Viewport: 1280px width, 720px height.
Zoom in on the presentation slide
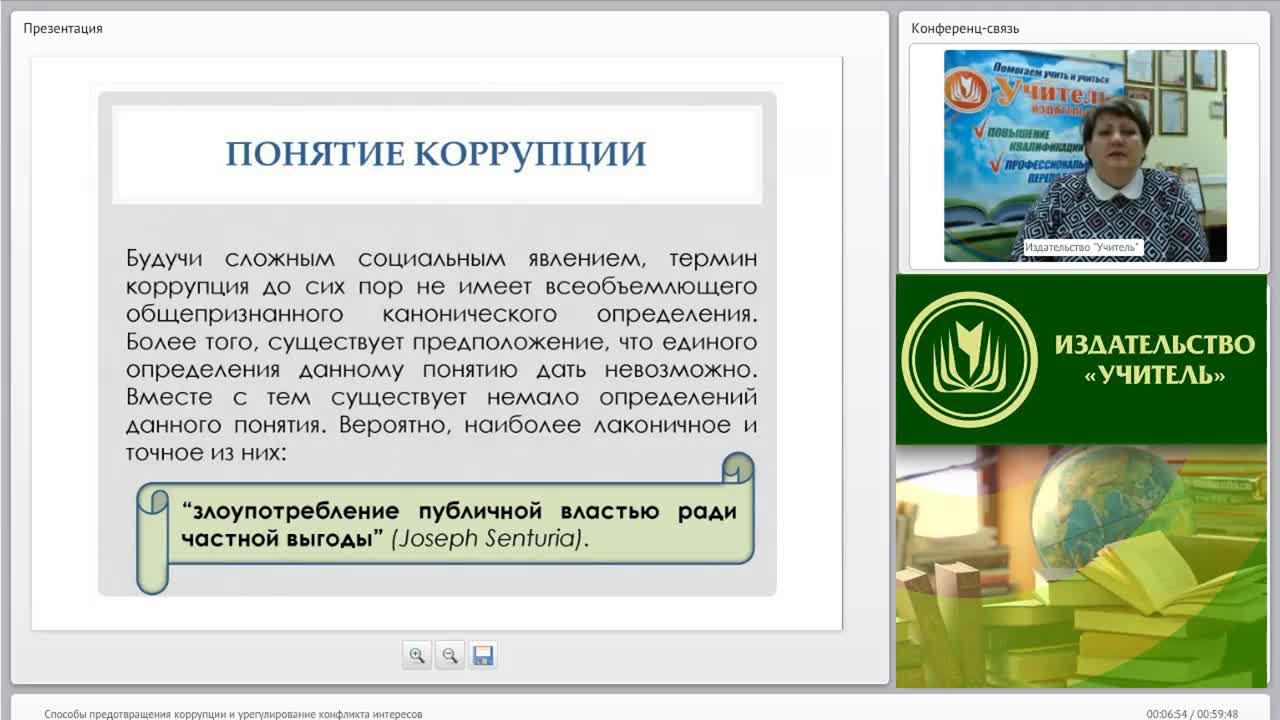pyautogui.click(x=417, y=656)
